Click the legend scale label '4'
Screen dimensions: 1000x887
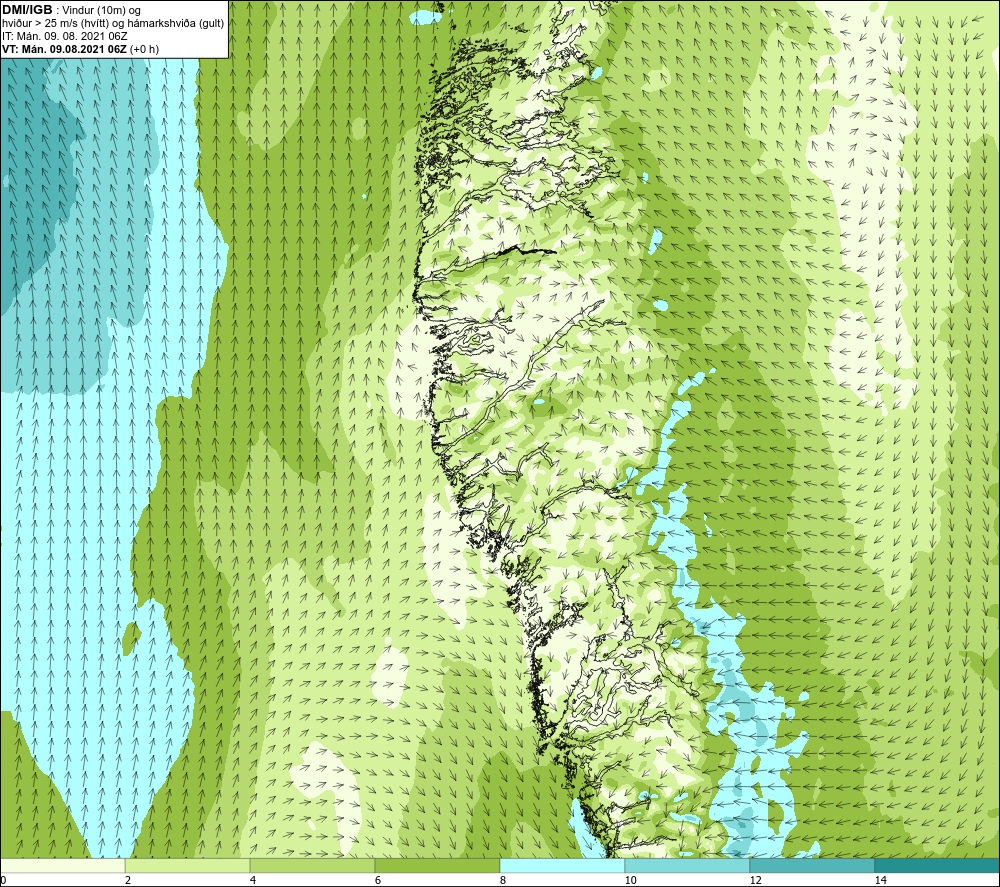[253, 880]
